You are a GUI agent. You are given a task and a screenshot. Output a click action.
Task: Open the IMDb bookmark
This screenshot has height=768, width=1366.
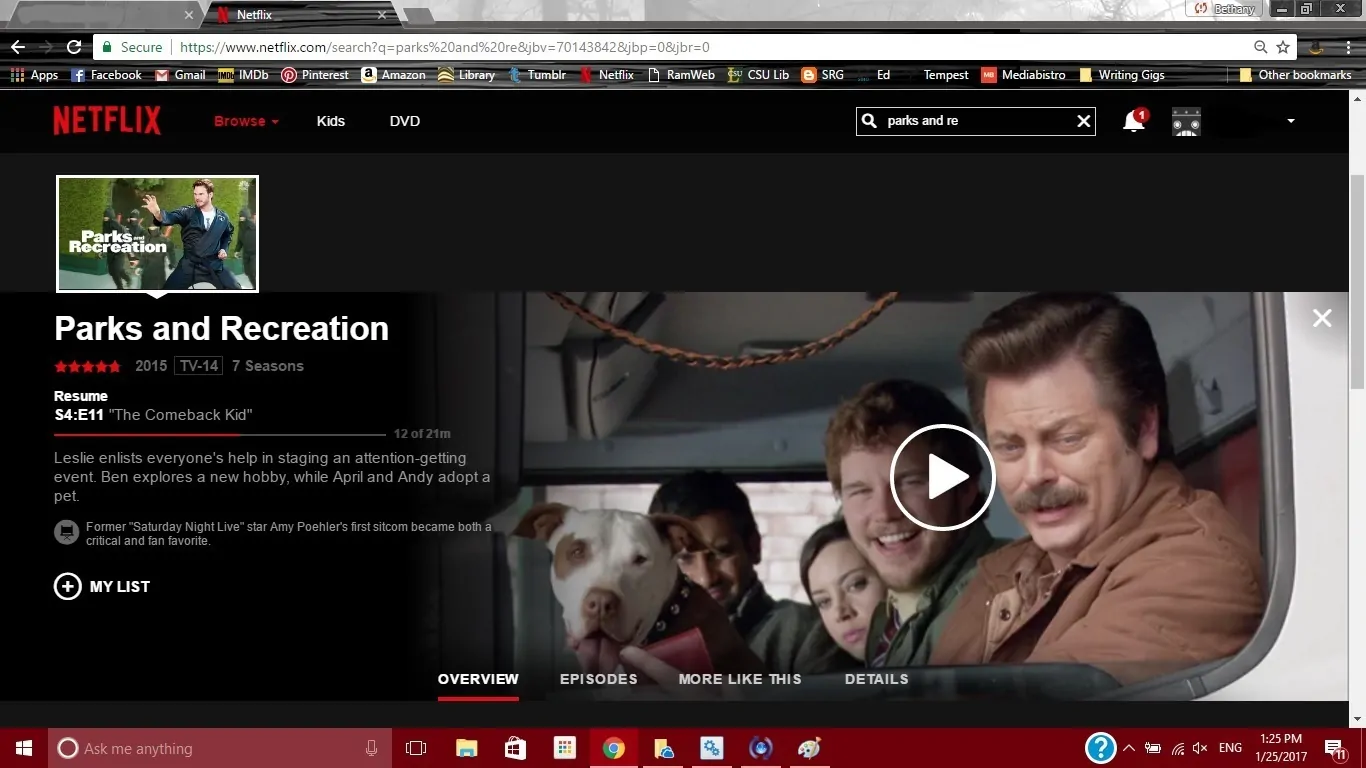click(x=244, y=75)
